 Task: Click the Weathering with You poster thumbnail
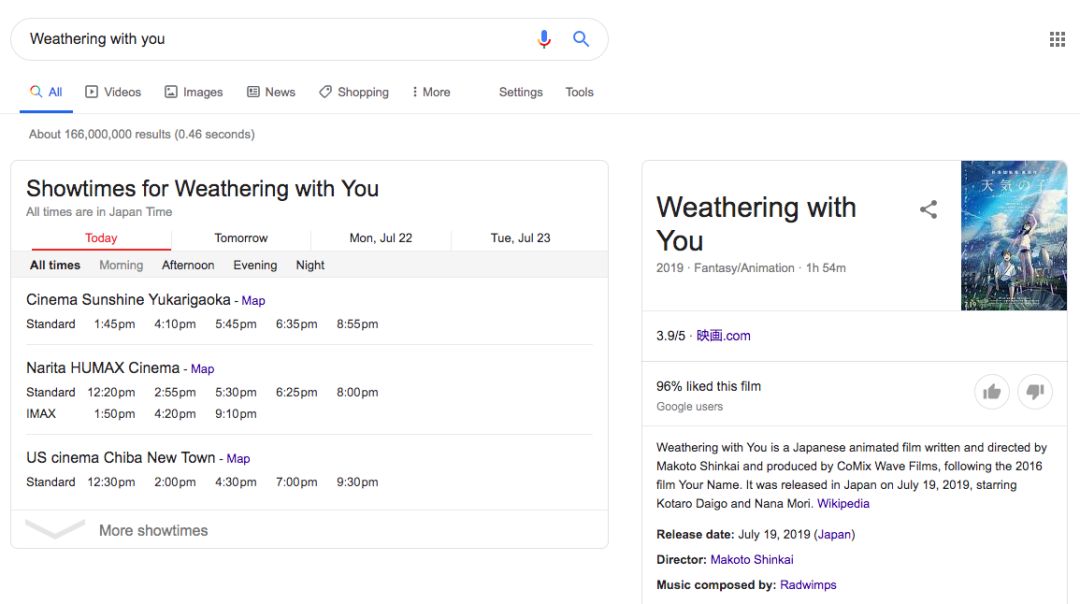(1014, 236)
